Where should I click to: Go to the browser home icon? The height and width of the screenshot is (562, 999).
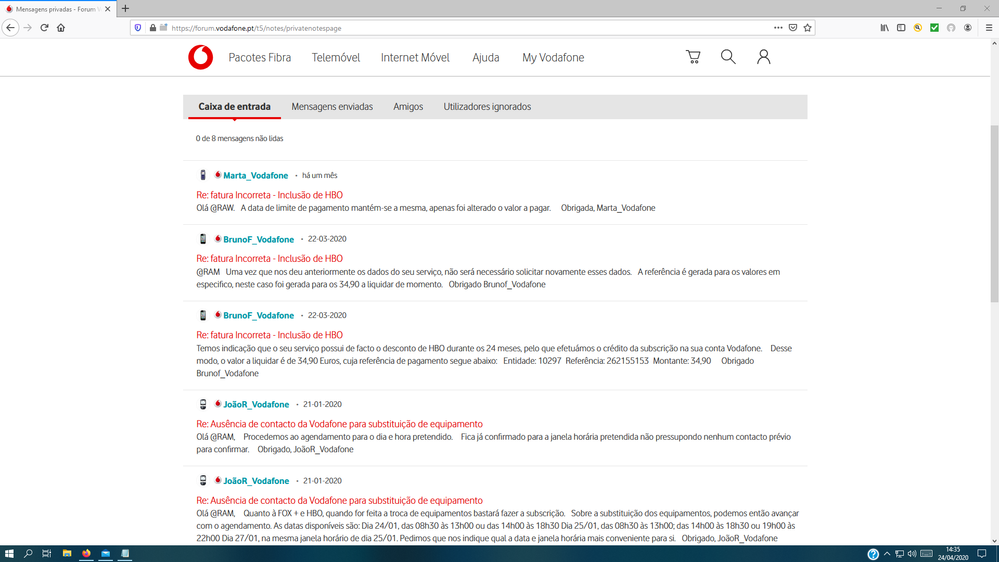pos(61,28)
